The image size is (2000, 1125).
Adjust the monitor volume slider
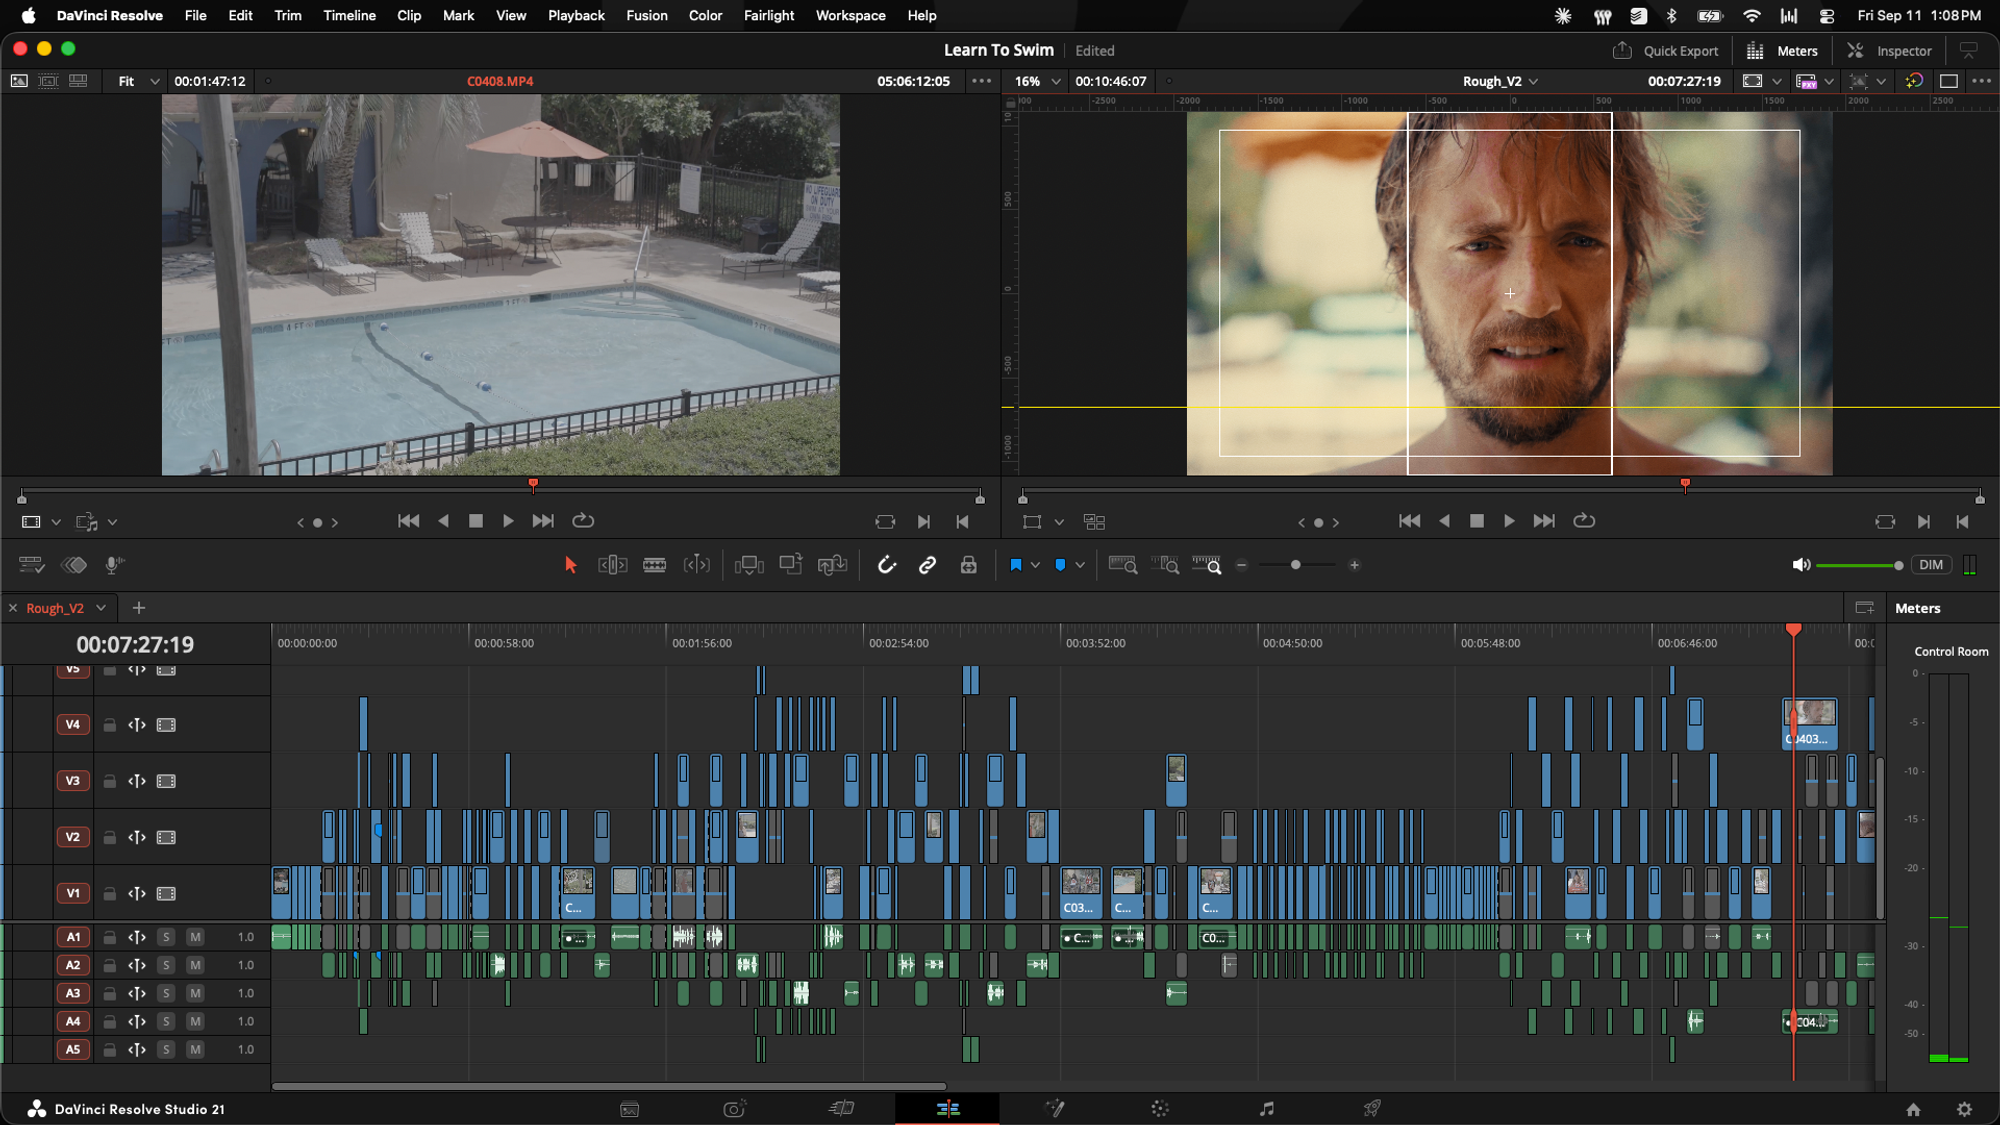pos(1859,566)
